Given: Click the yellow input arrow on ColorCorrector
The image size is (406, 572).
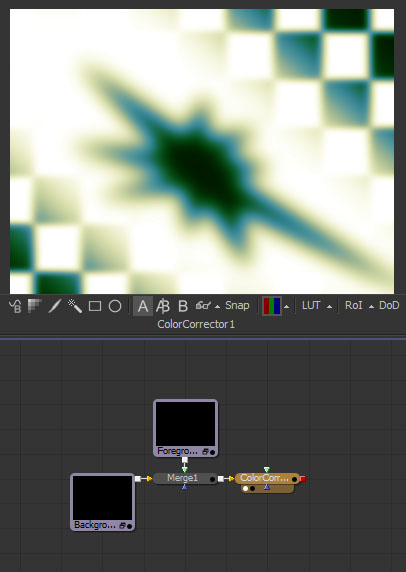Looking at the screenshot, I should (232, 479).
